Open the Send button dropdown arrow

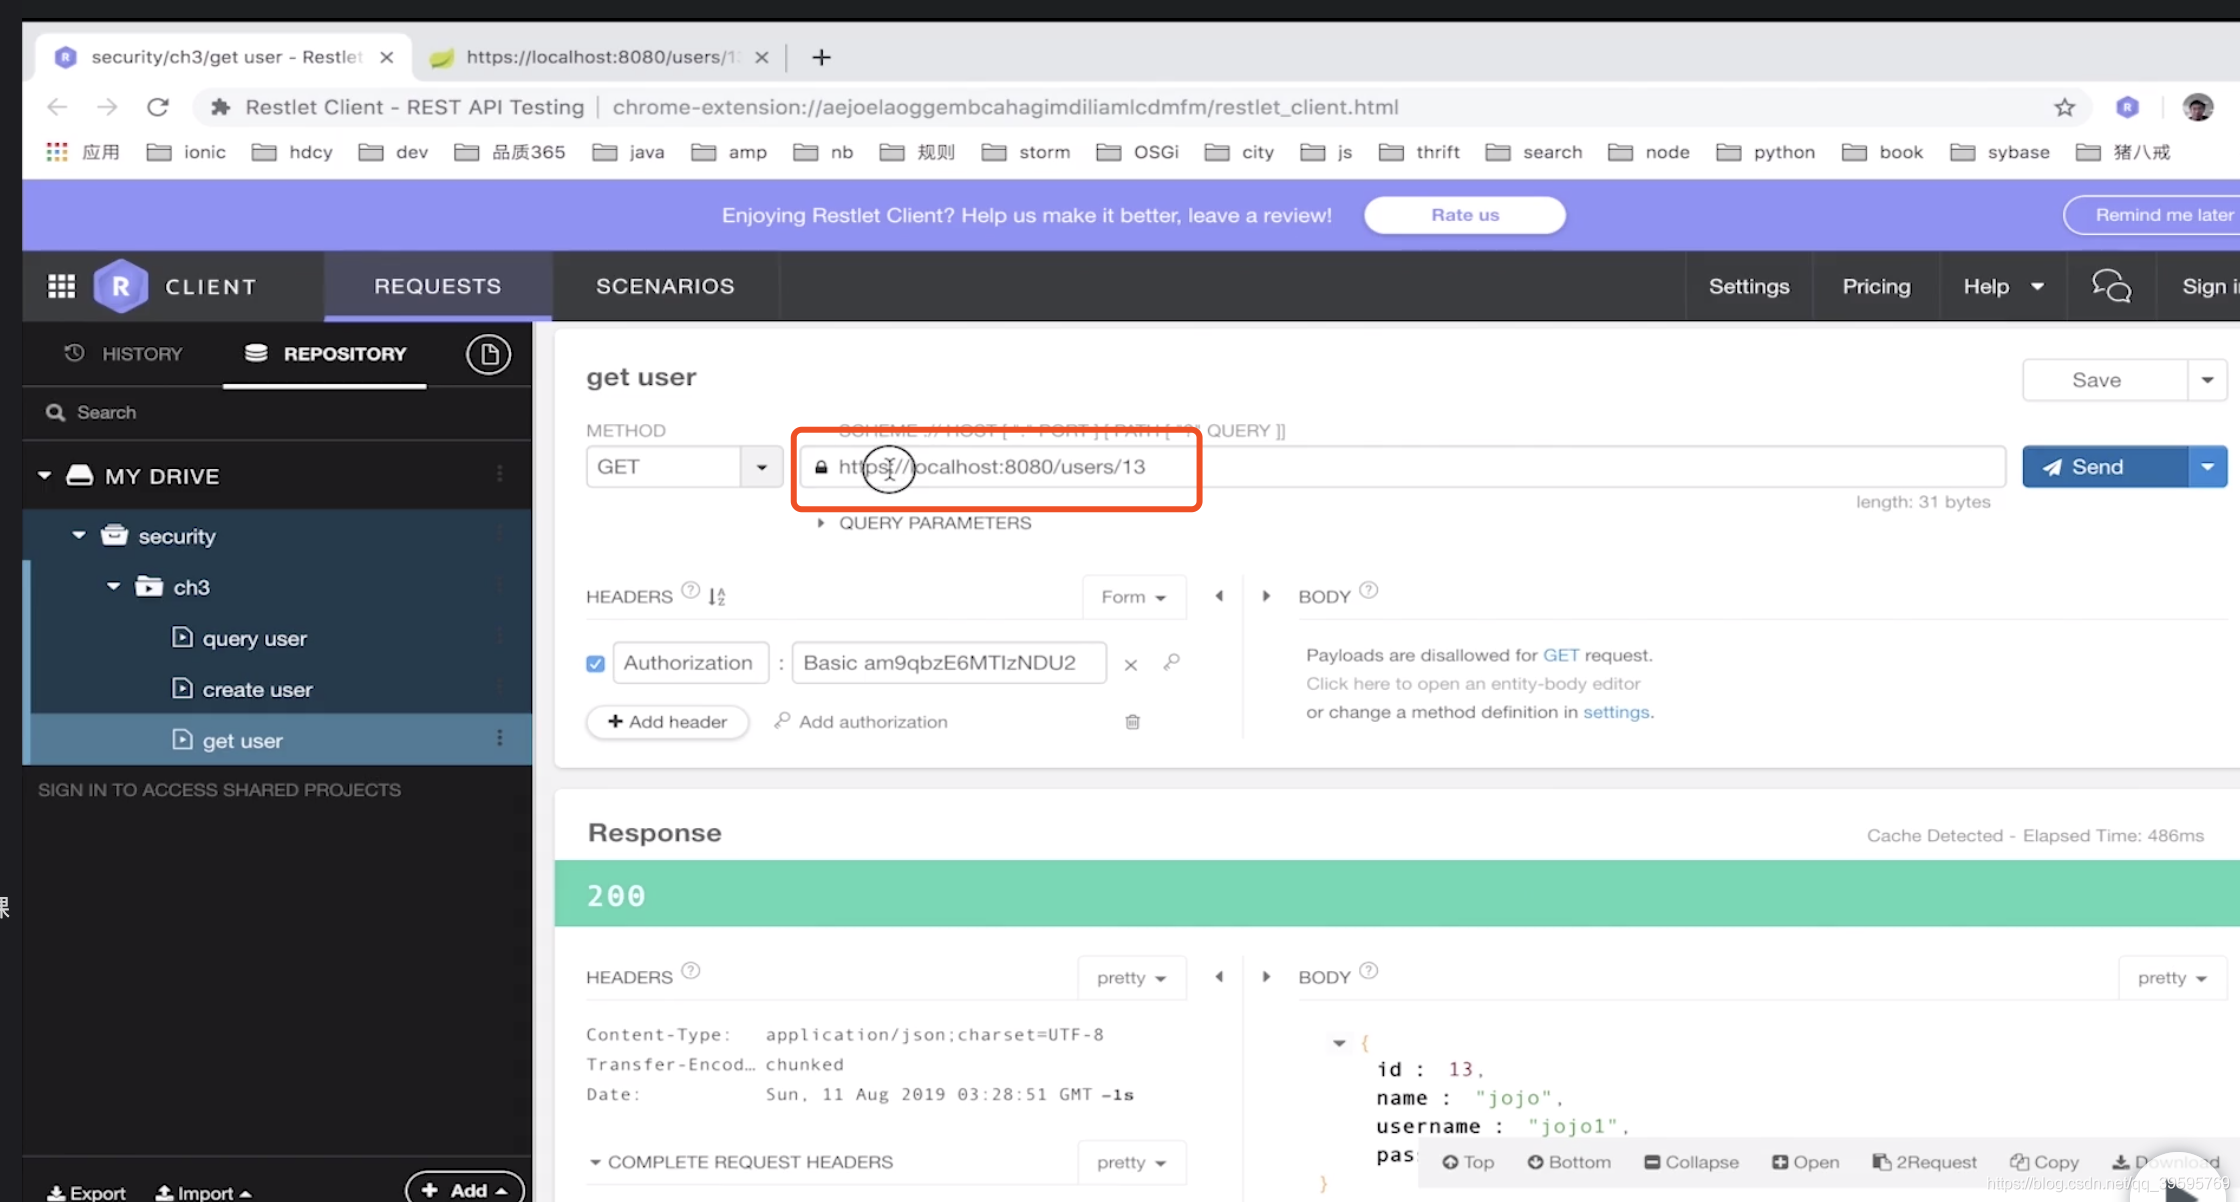pos(2207,467)
